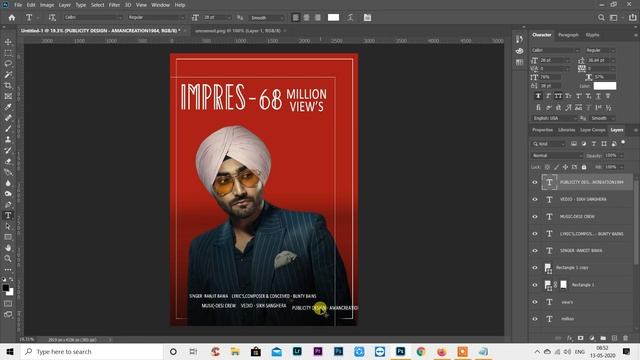This screenshot has height=360, width=640.
Task: Click Type here to search box
Action: coord(92,351)
